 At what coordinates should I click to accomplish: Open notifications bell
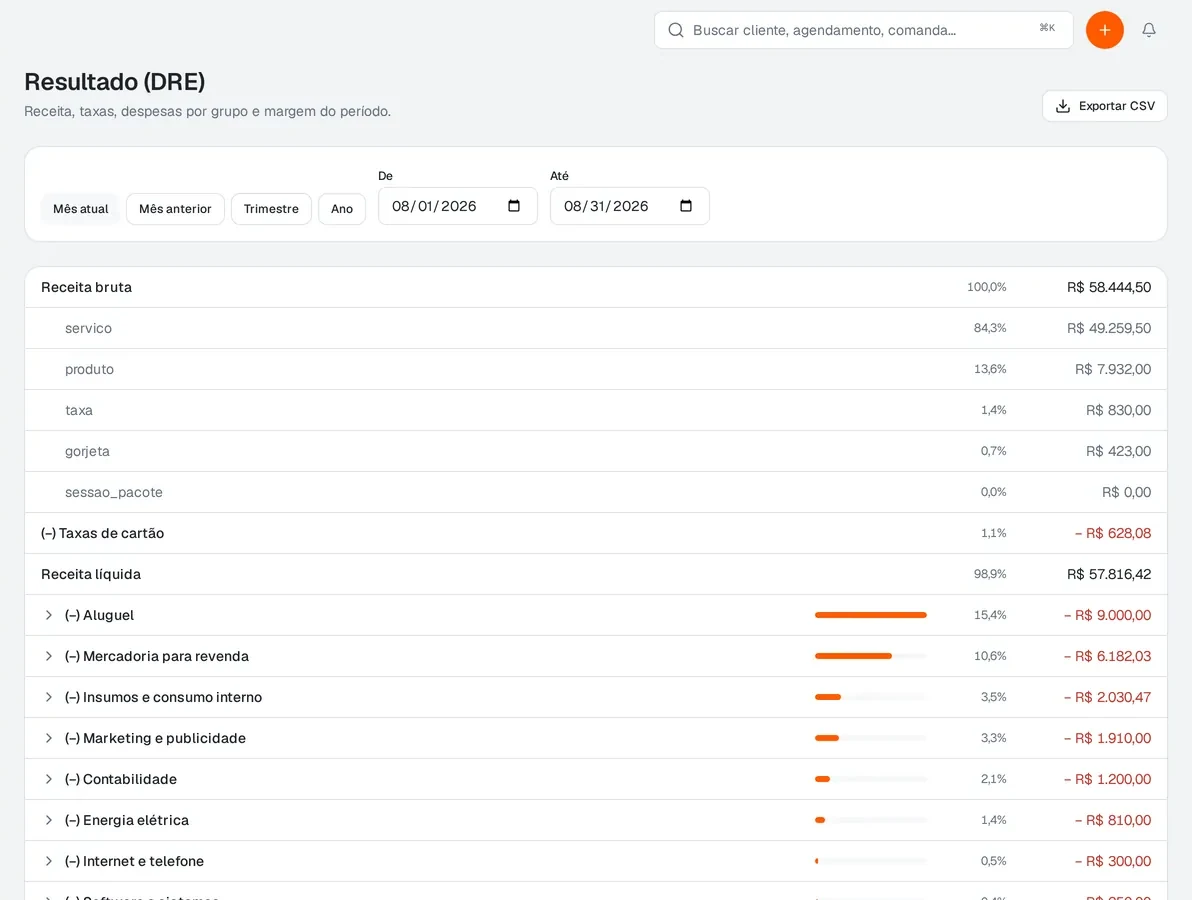1149,30
